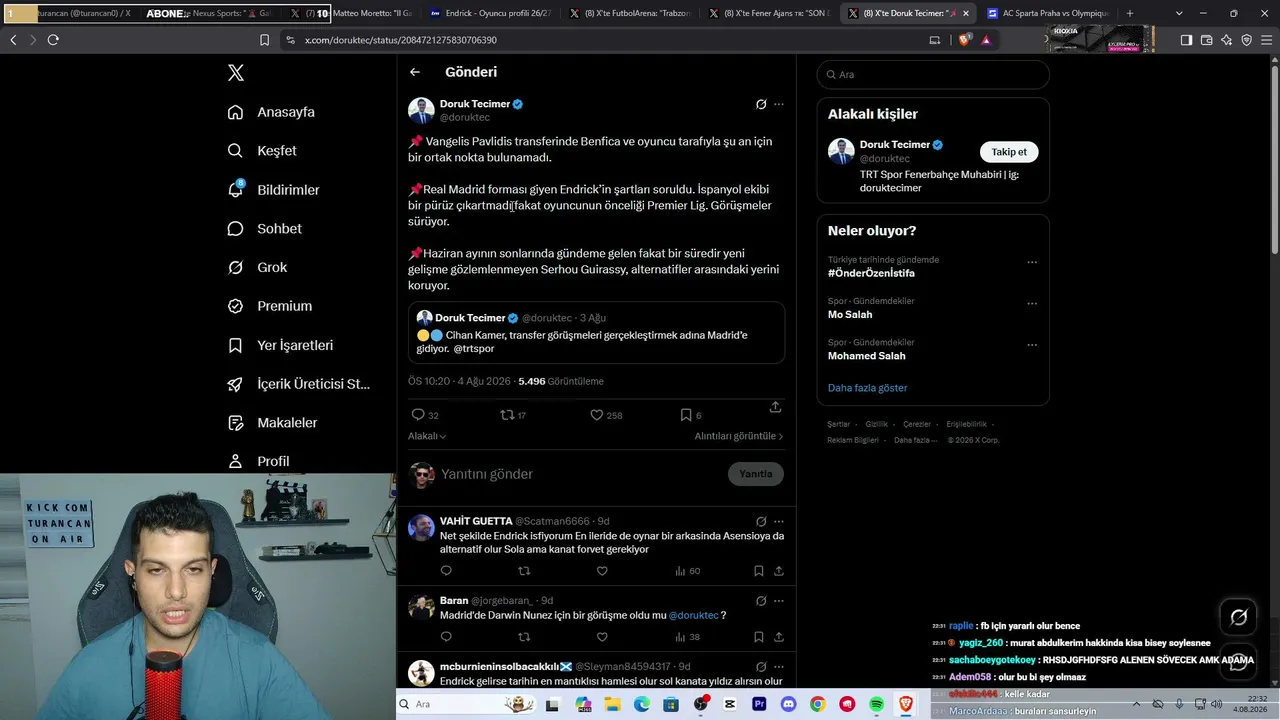Open the quoted Cihan Kamer post
The width and height of the screenshot is (1280, 720).
596,333
